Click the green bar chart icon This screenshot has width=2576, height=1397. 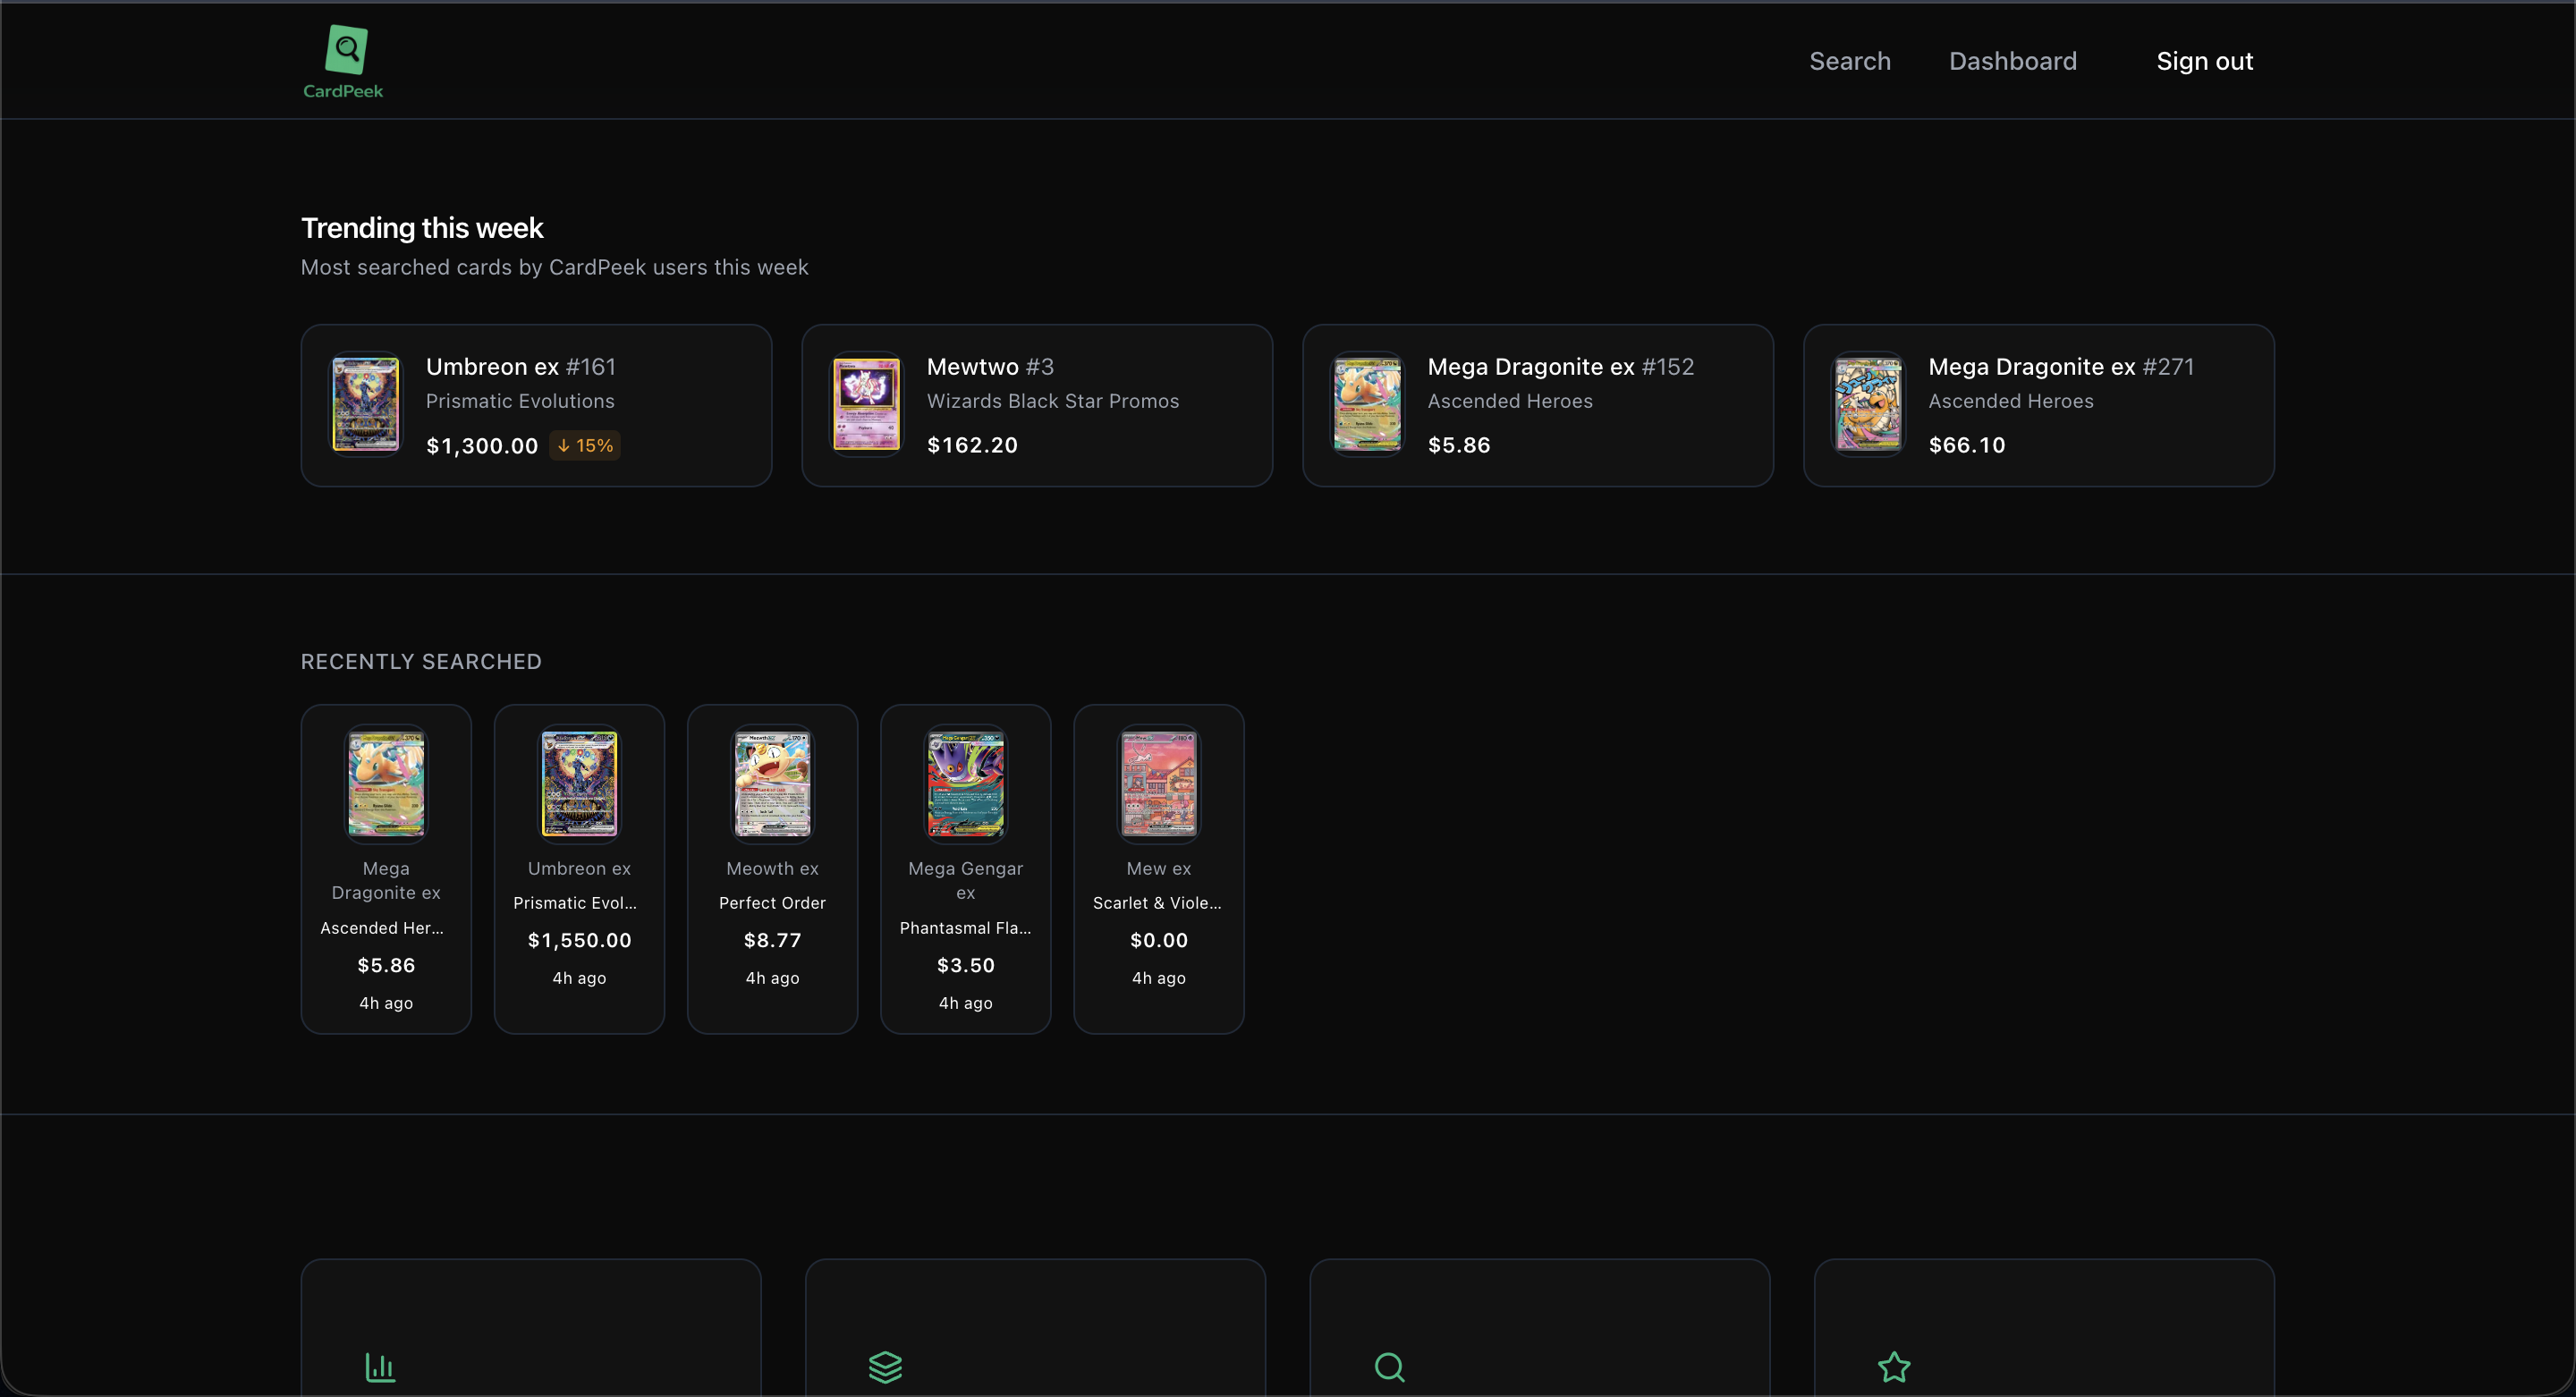[x=380, y=1367]
